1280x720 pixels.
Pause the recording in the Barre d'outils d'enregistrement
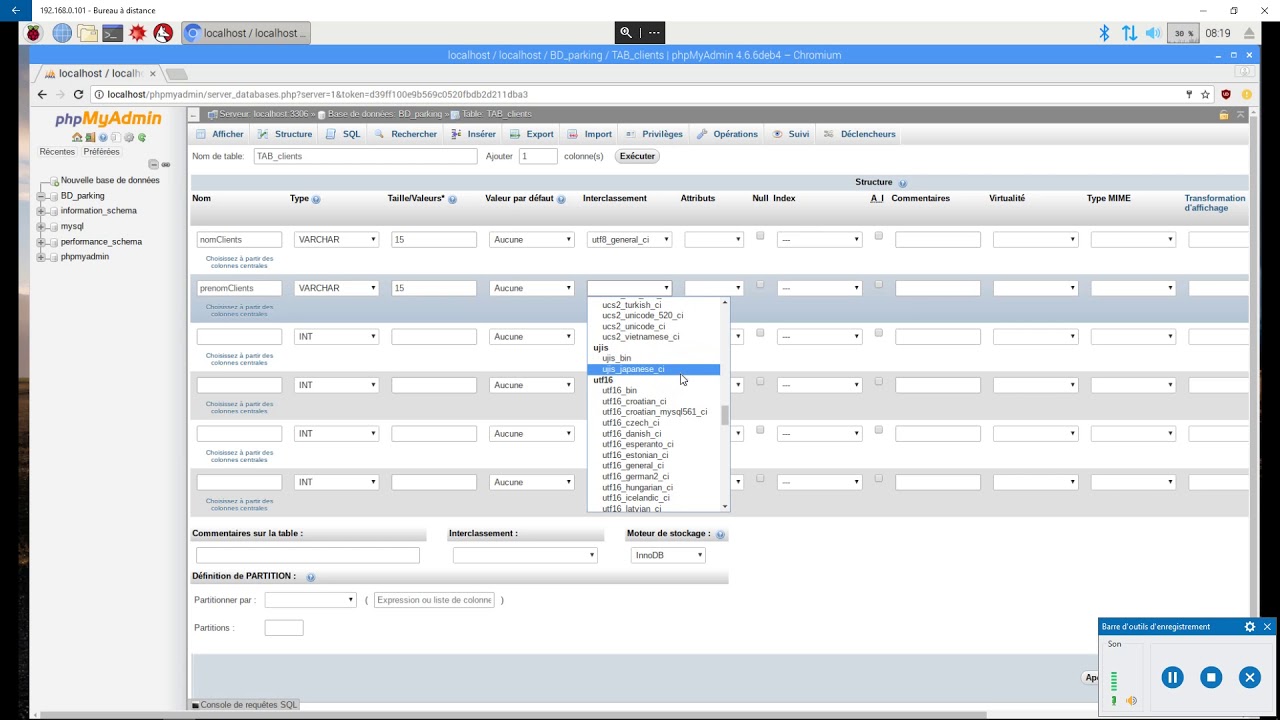tap(1172, 677)
